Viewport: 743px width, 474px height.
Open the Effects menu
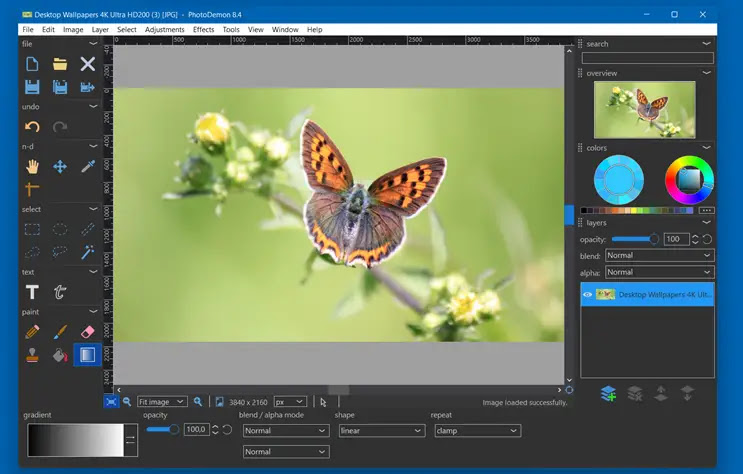point(203,30)
